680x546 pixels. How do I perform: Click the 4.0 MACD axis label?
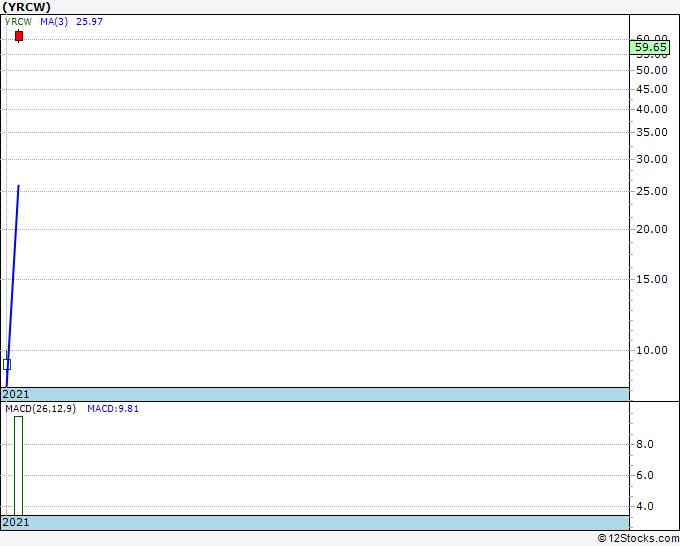pyautogui.click(x=645, y=506)
